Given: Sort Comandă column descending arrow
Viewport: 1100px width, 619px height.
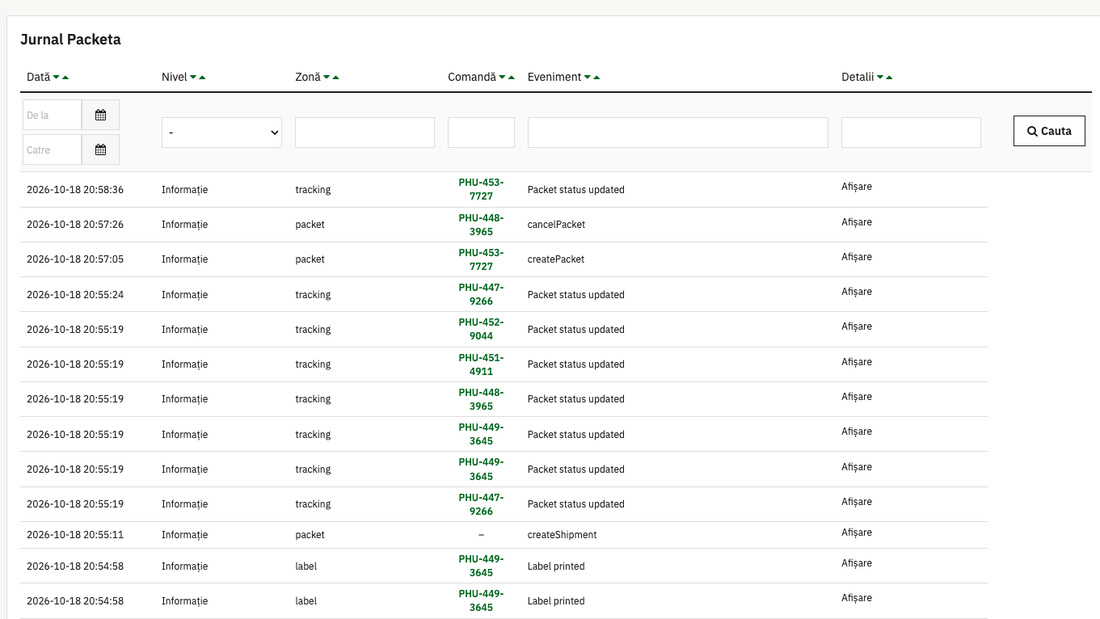Looking at the screenshot, I should [502, 77].
